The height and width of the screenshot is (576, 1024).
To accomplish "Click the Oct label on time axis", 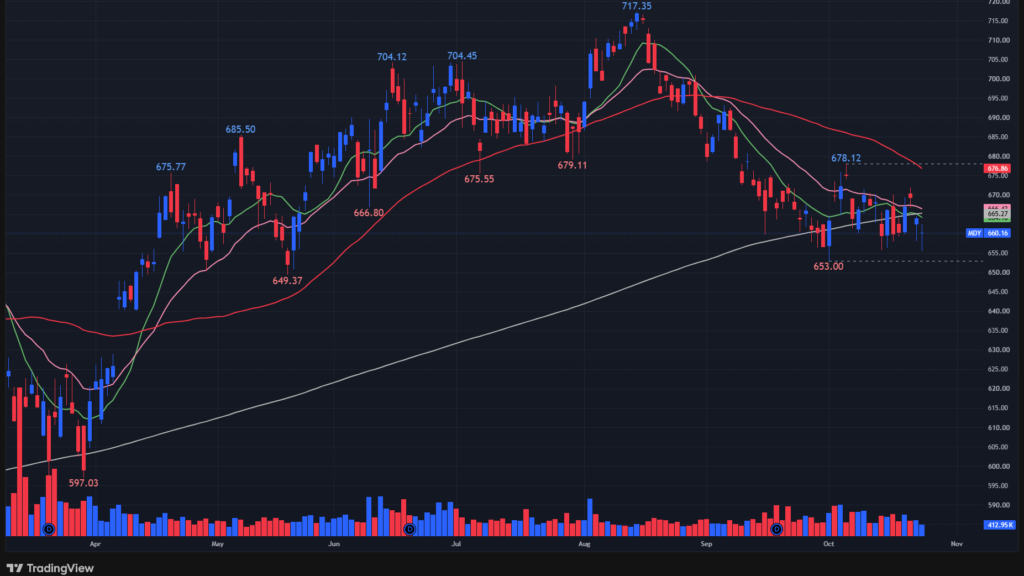I will [x=828, y=544].
